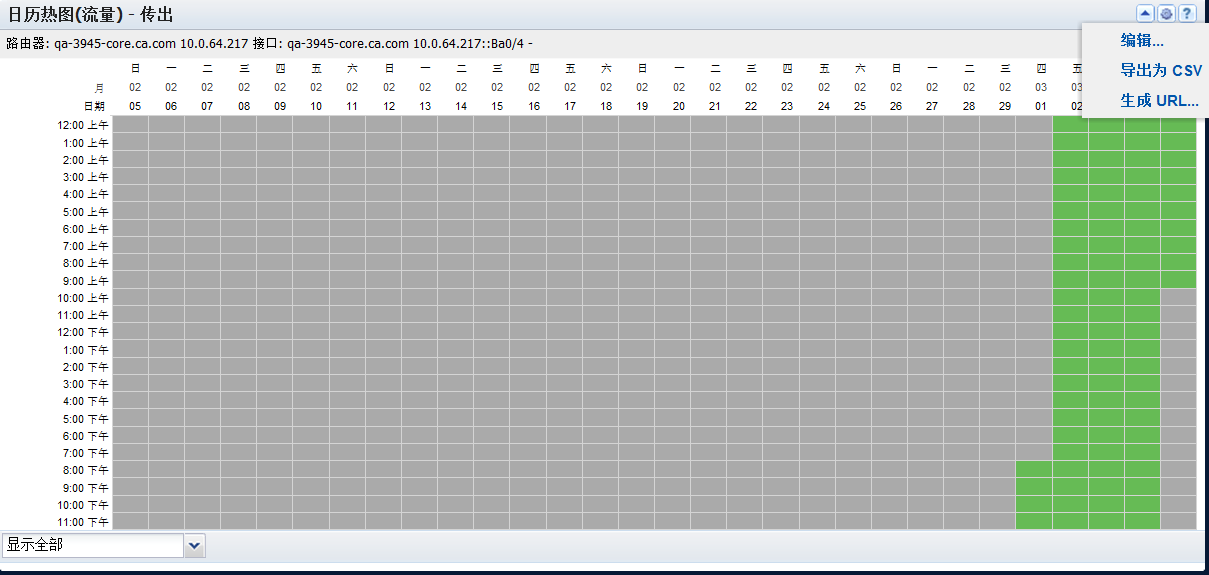Choose 导出为 CSV from the menu
1209x575 pixels.
[x=1161, y=71]
